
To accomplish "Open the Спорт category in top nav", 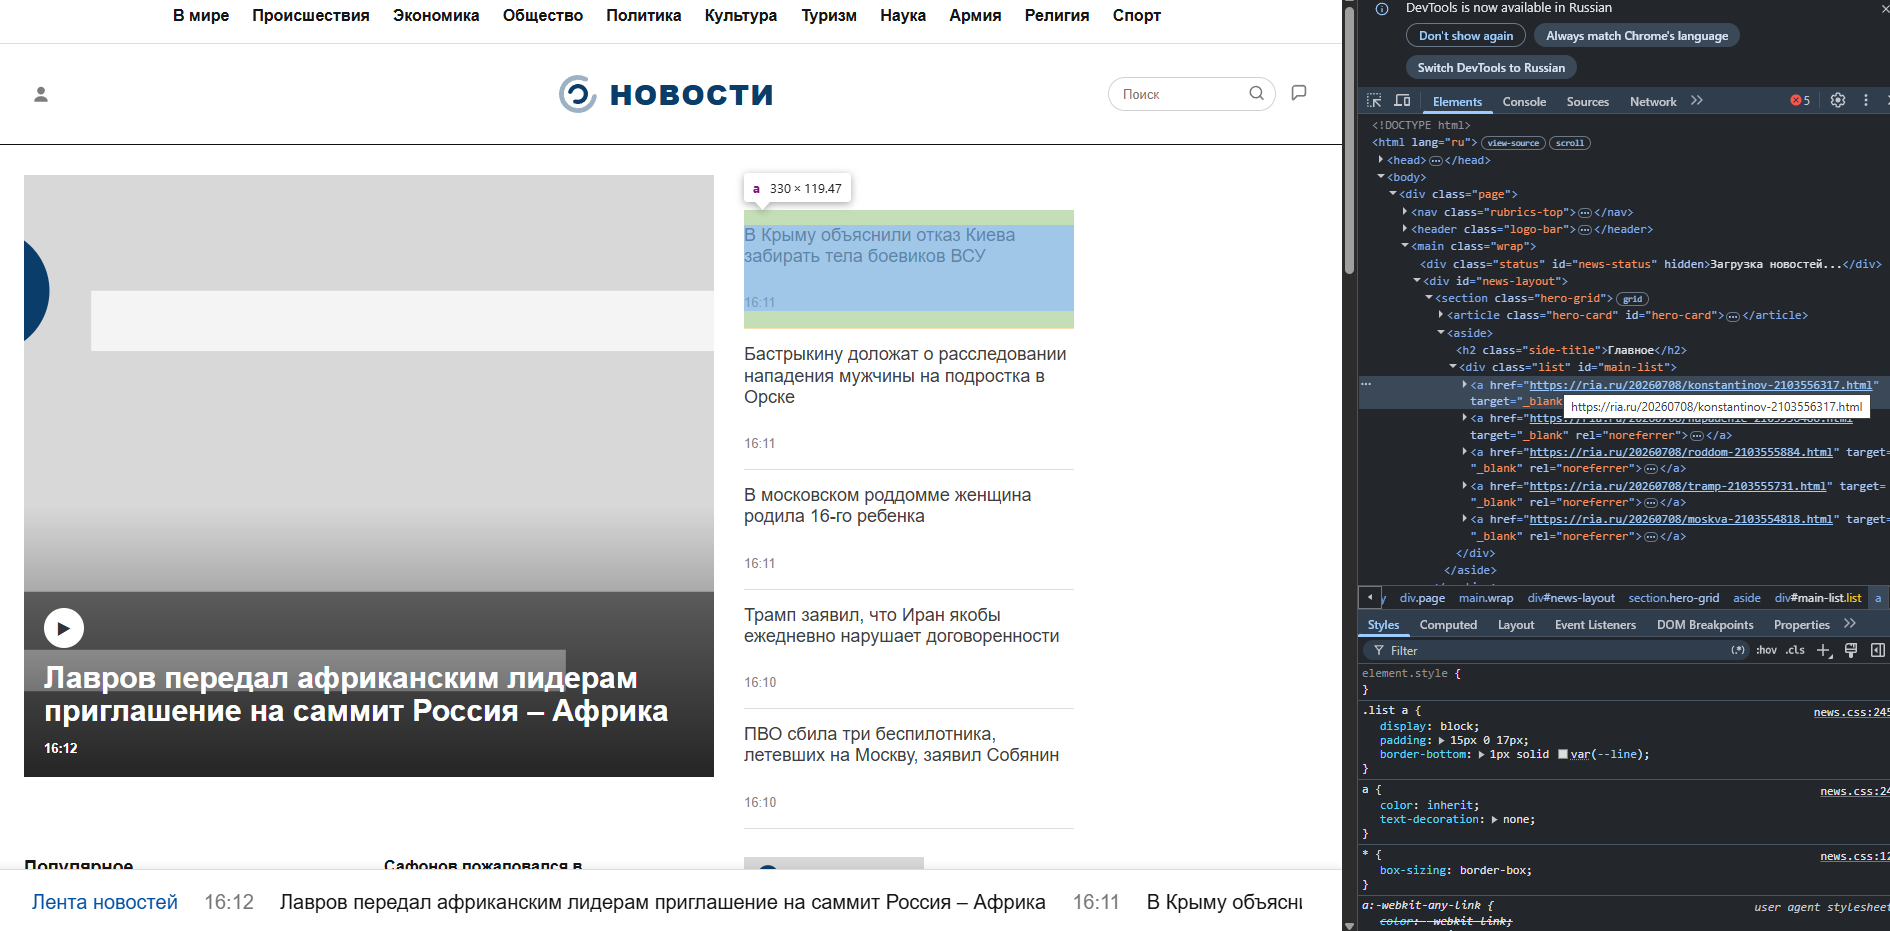I will click(x=1136, y=16).
